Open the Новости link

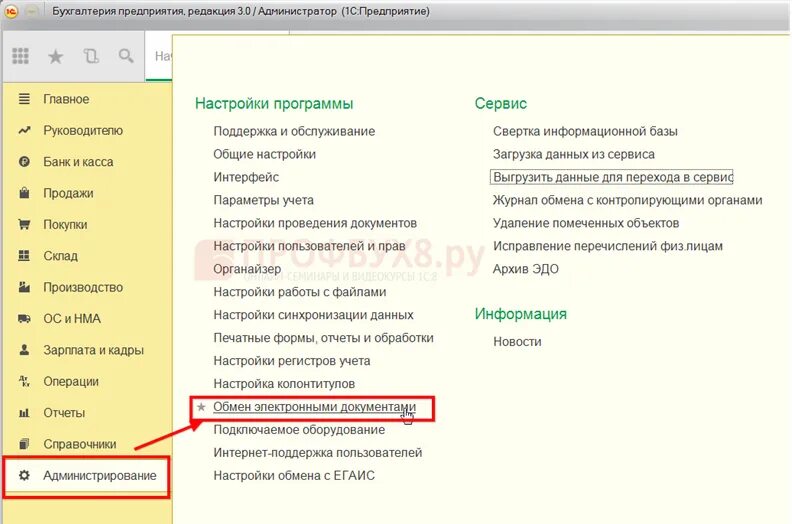coord(517,342)
